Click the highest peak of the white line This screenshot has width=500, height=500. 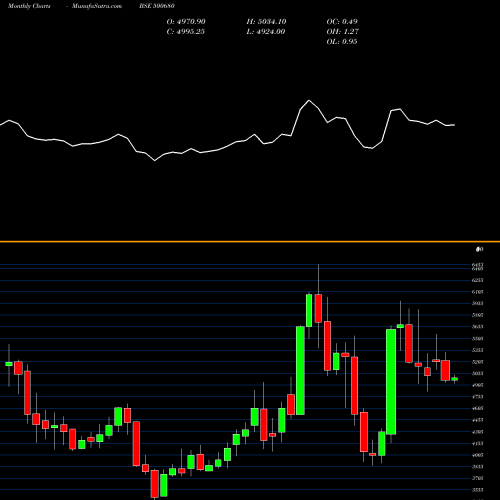pyautogui.click(x=309, y=100)
